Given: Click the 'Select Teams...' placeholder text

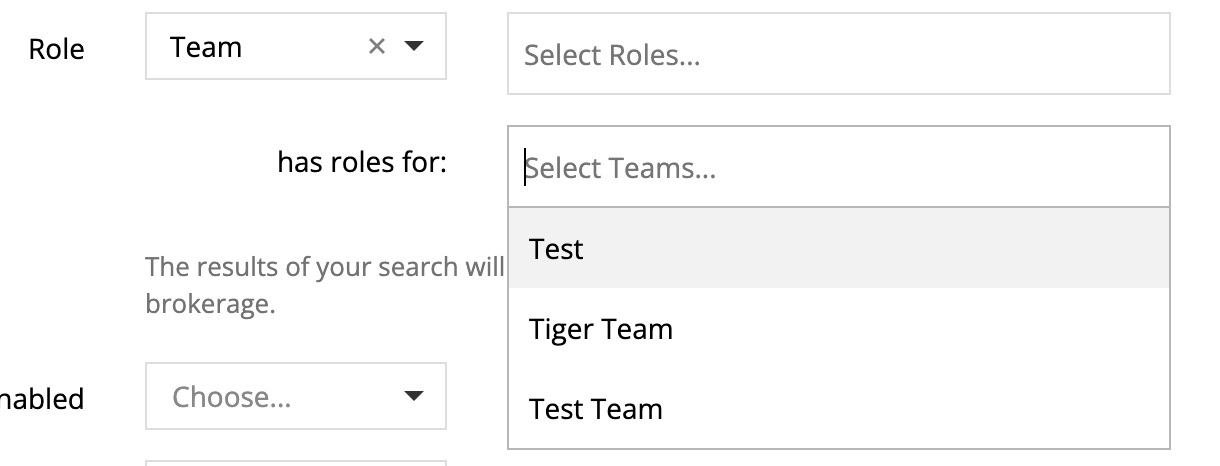Looking at the screenshot, I should [x=621, y=168].
